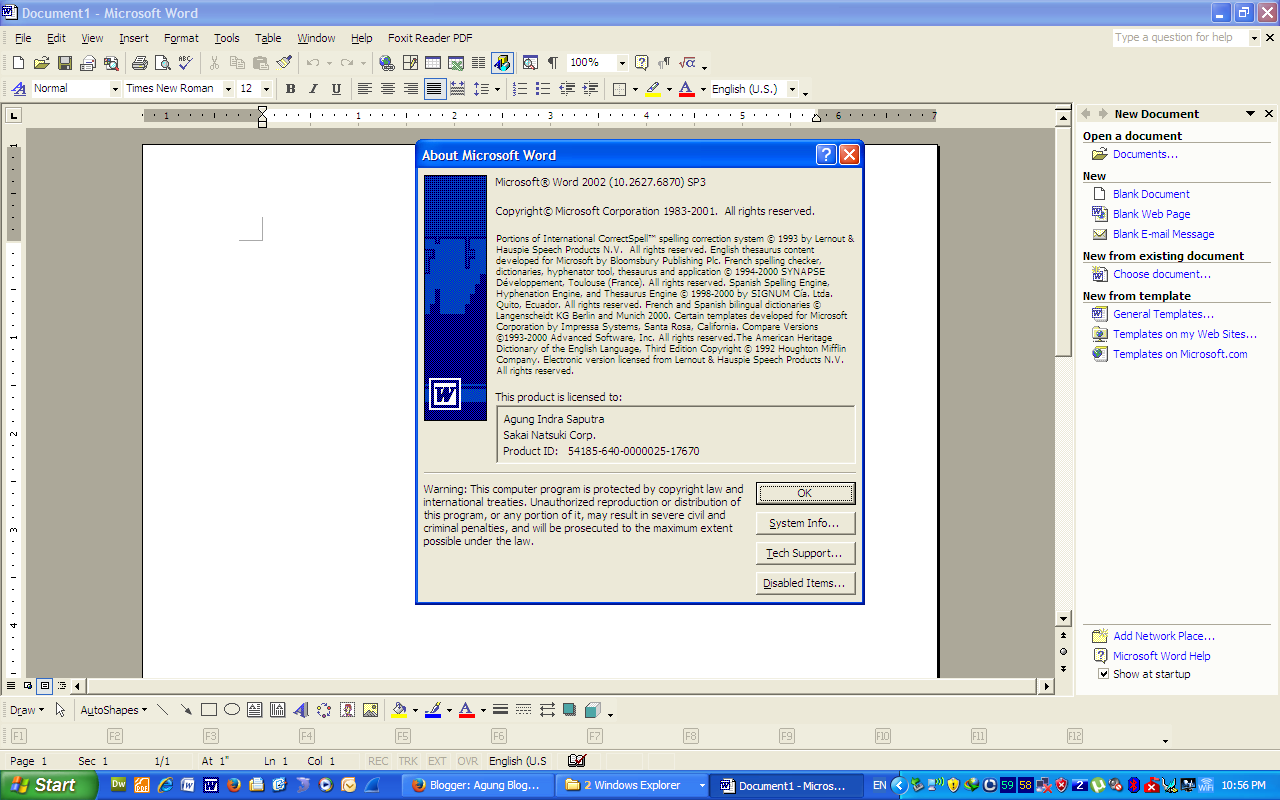The width and height of the screenshot is (1280, 800).
Task: Click the Paste clipboard icon
Action: click(x=260, y=63)
